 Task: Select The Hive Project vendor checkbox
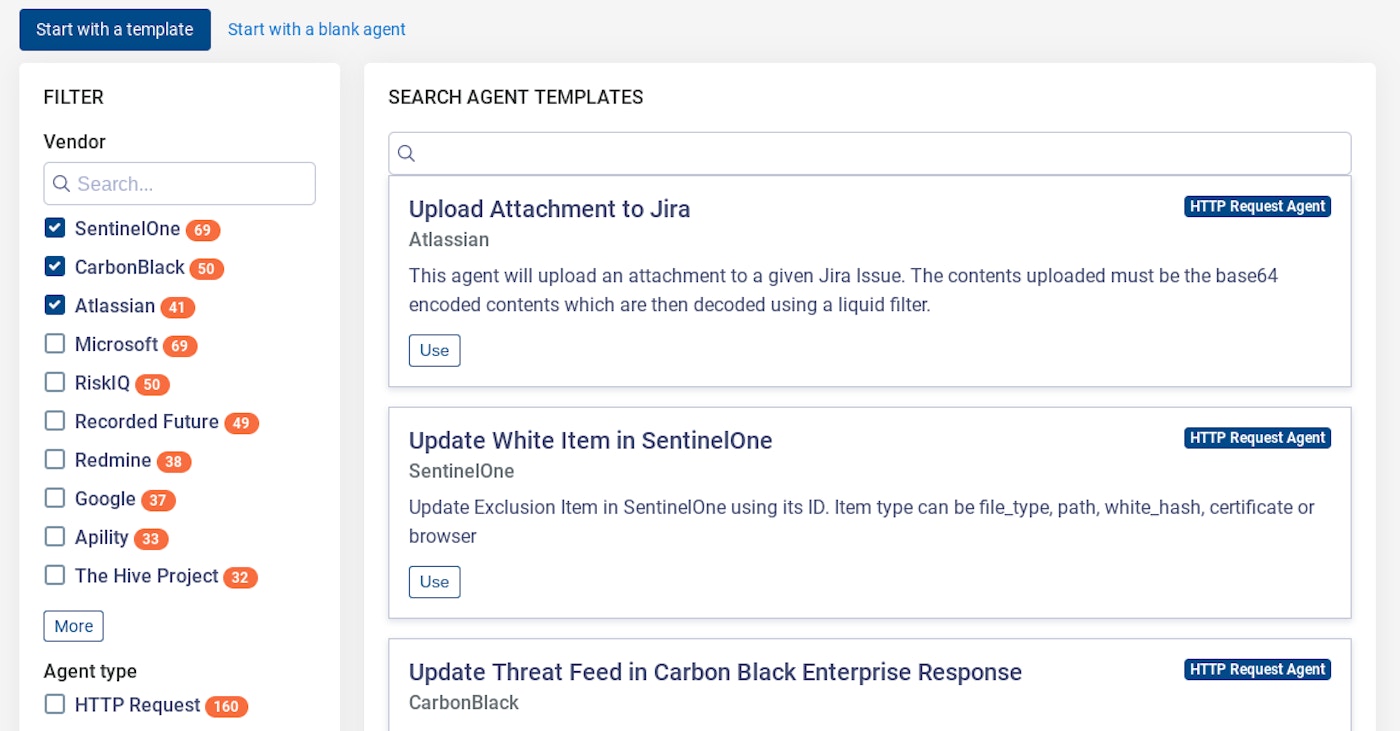55,575
